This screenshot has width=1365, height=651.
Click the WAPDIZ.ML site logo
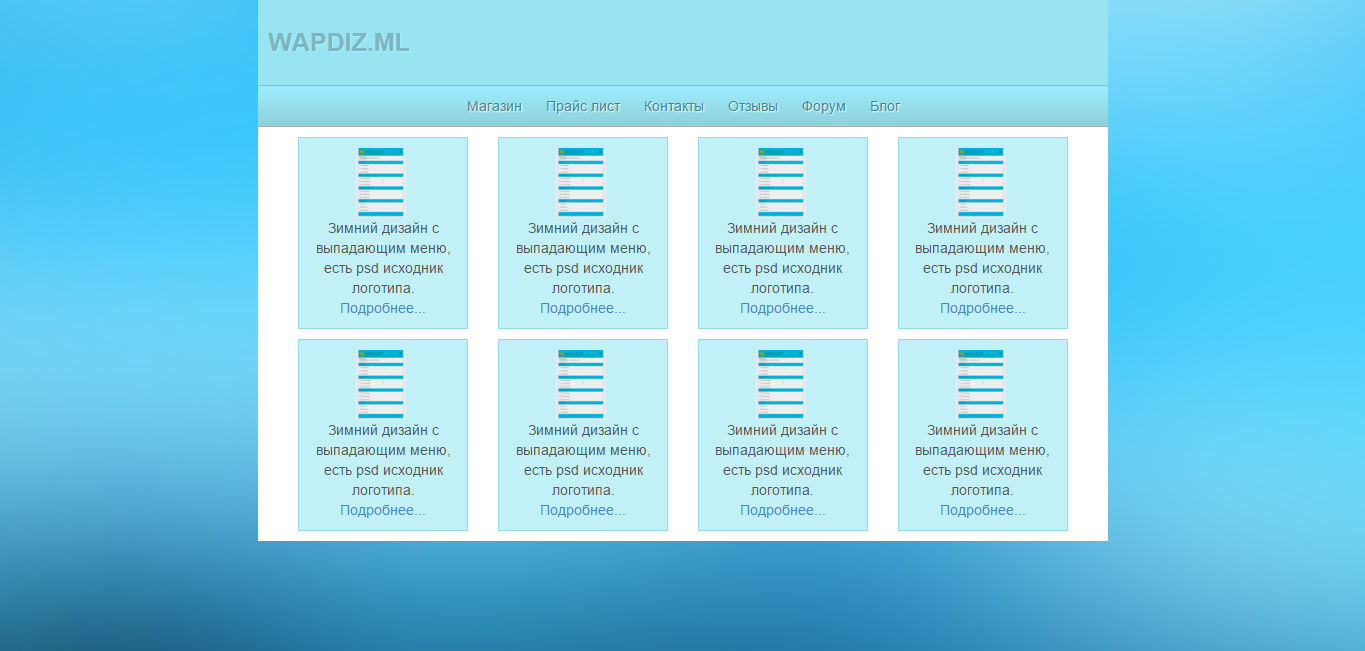(x=338, y=43)
